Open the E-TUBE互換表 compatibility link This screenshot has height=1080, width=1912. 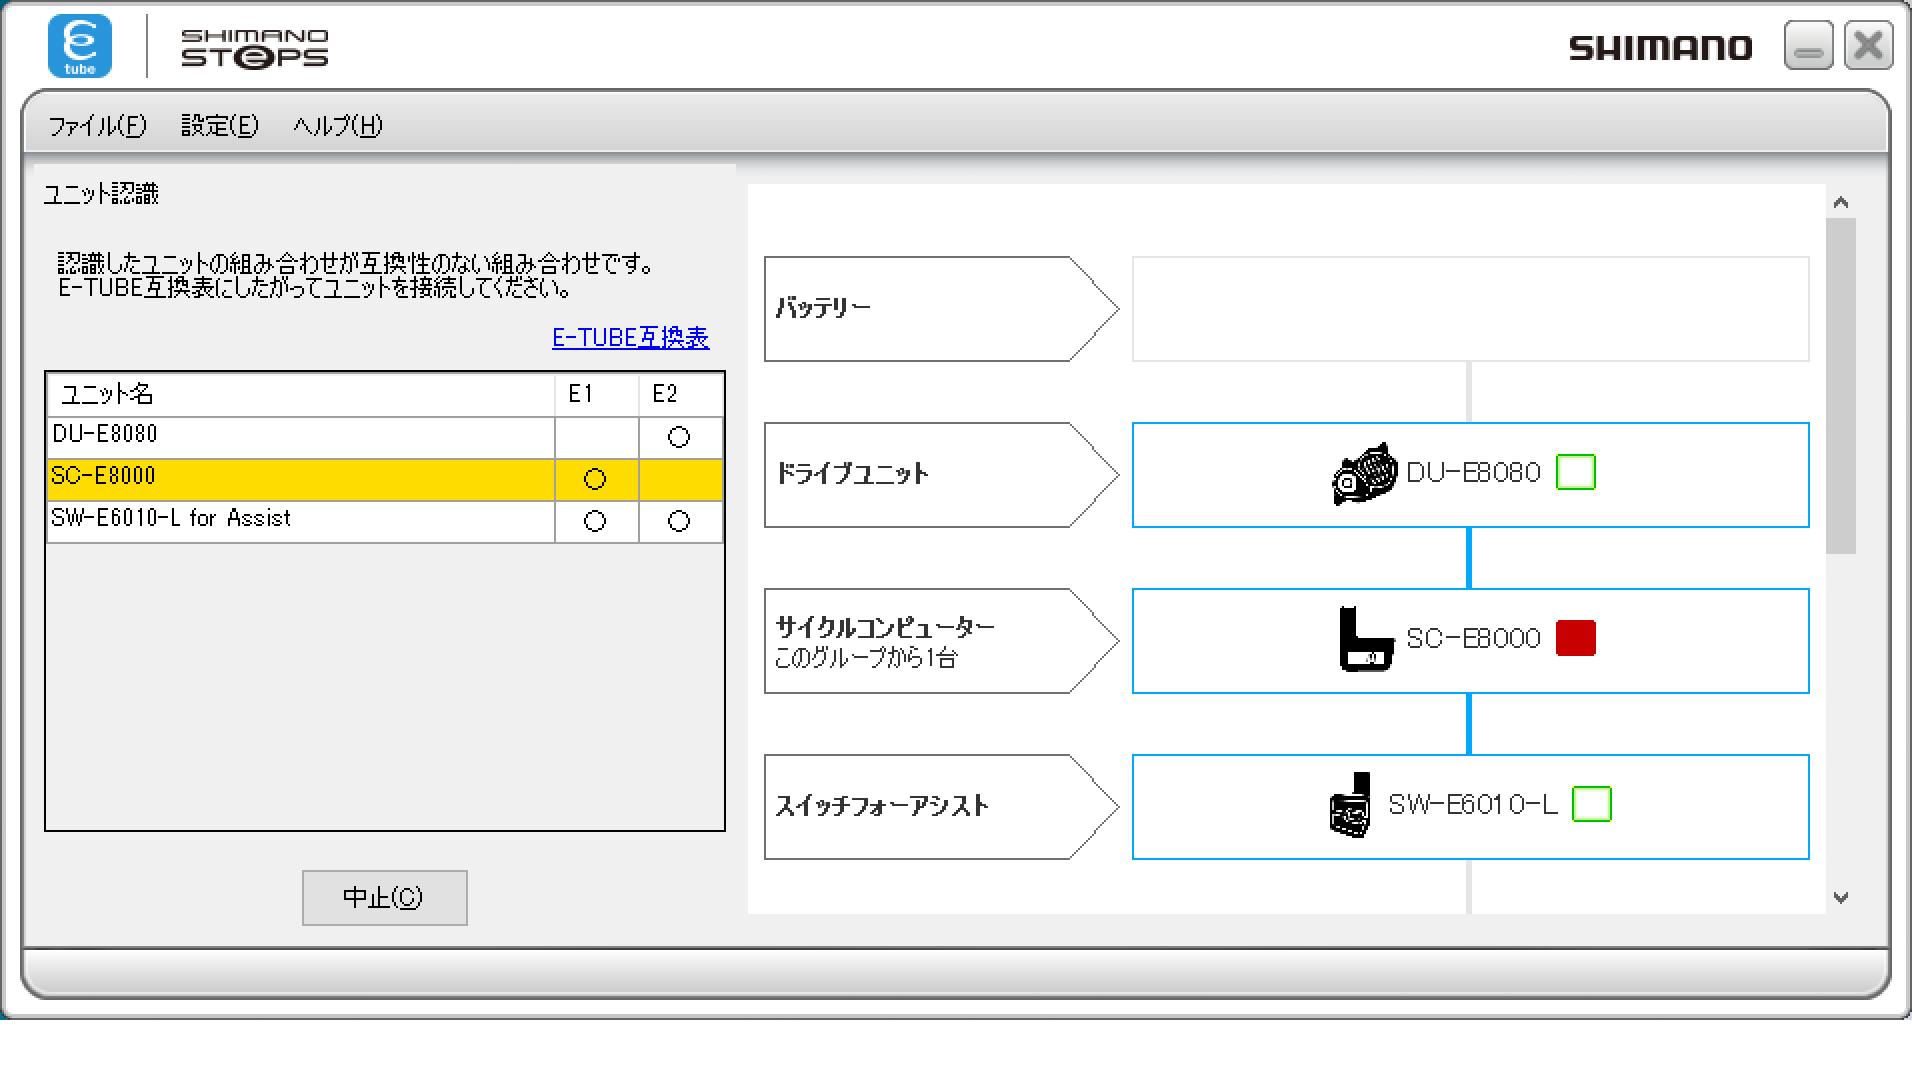point(630,338)
